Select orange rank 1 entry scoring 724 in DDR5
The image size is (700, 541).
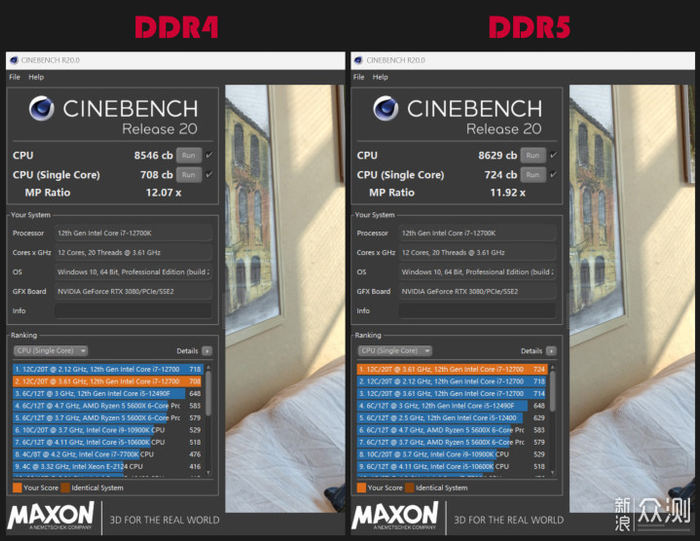pyautogui.click(x=452, y=369)
